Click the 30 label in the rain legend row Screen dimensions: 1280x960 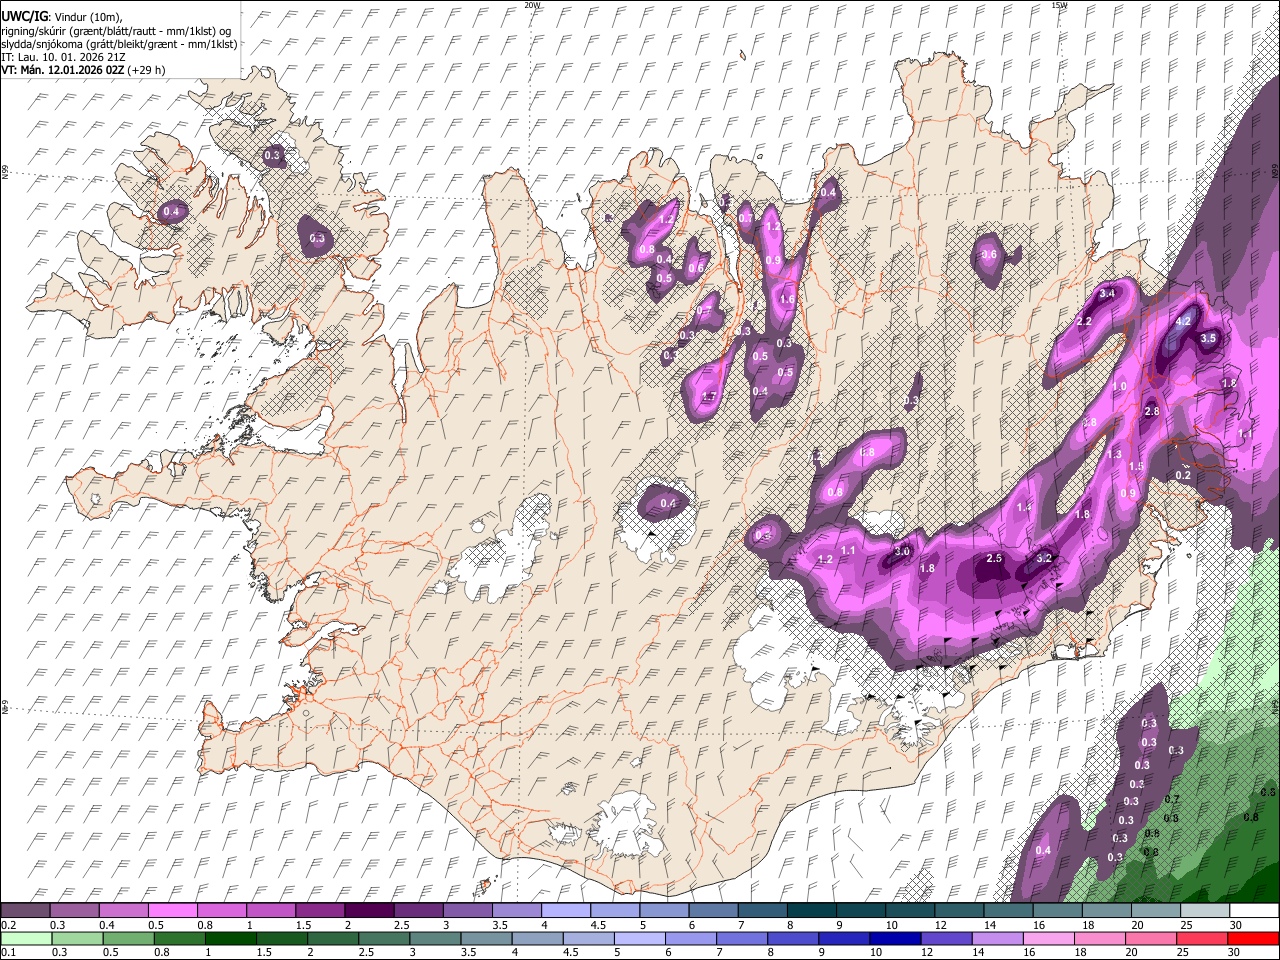point(1235,953)
